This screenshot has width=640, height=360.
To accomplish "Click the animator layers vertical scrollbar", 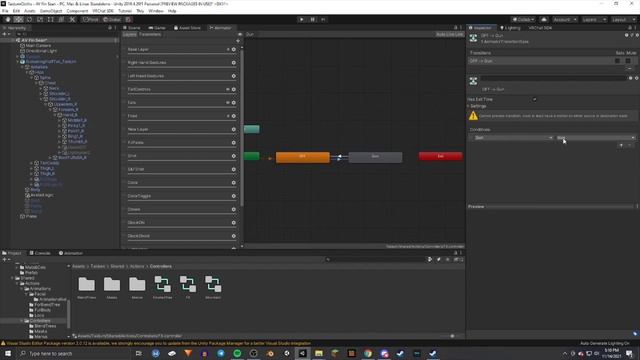I will pyautogui.click(x=242, y=127).
